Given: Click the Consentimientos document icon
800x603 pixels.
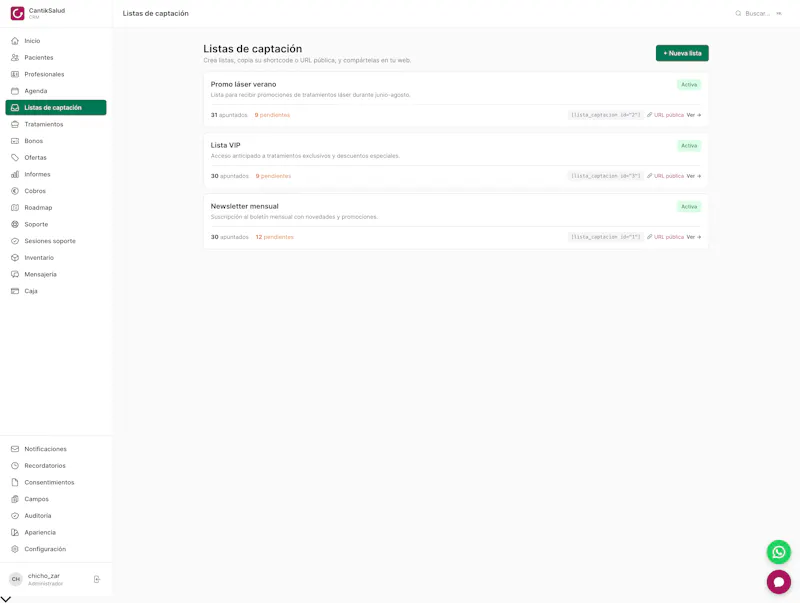Looking at the screenshot, I should pos(15,482).
